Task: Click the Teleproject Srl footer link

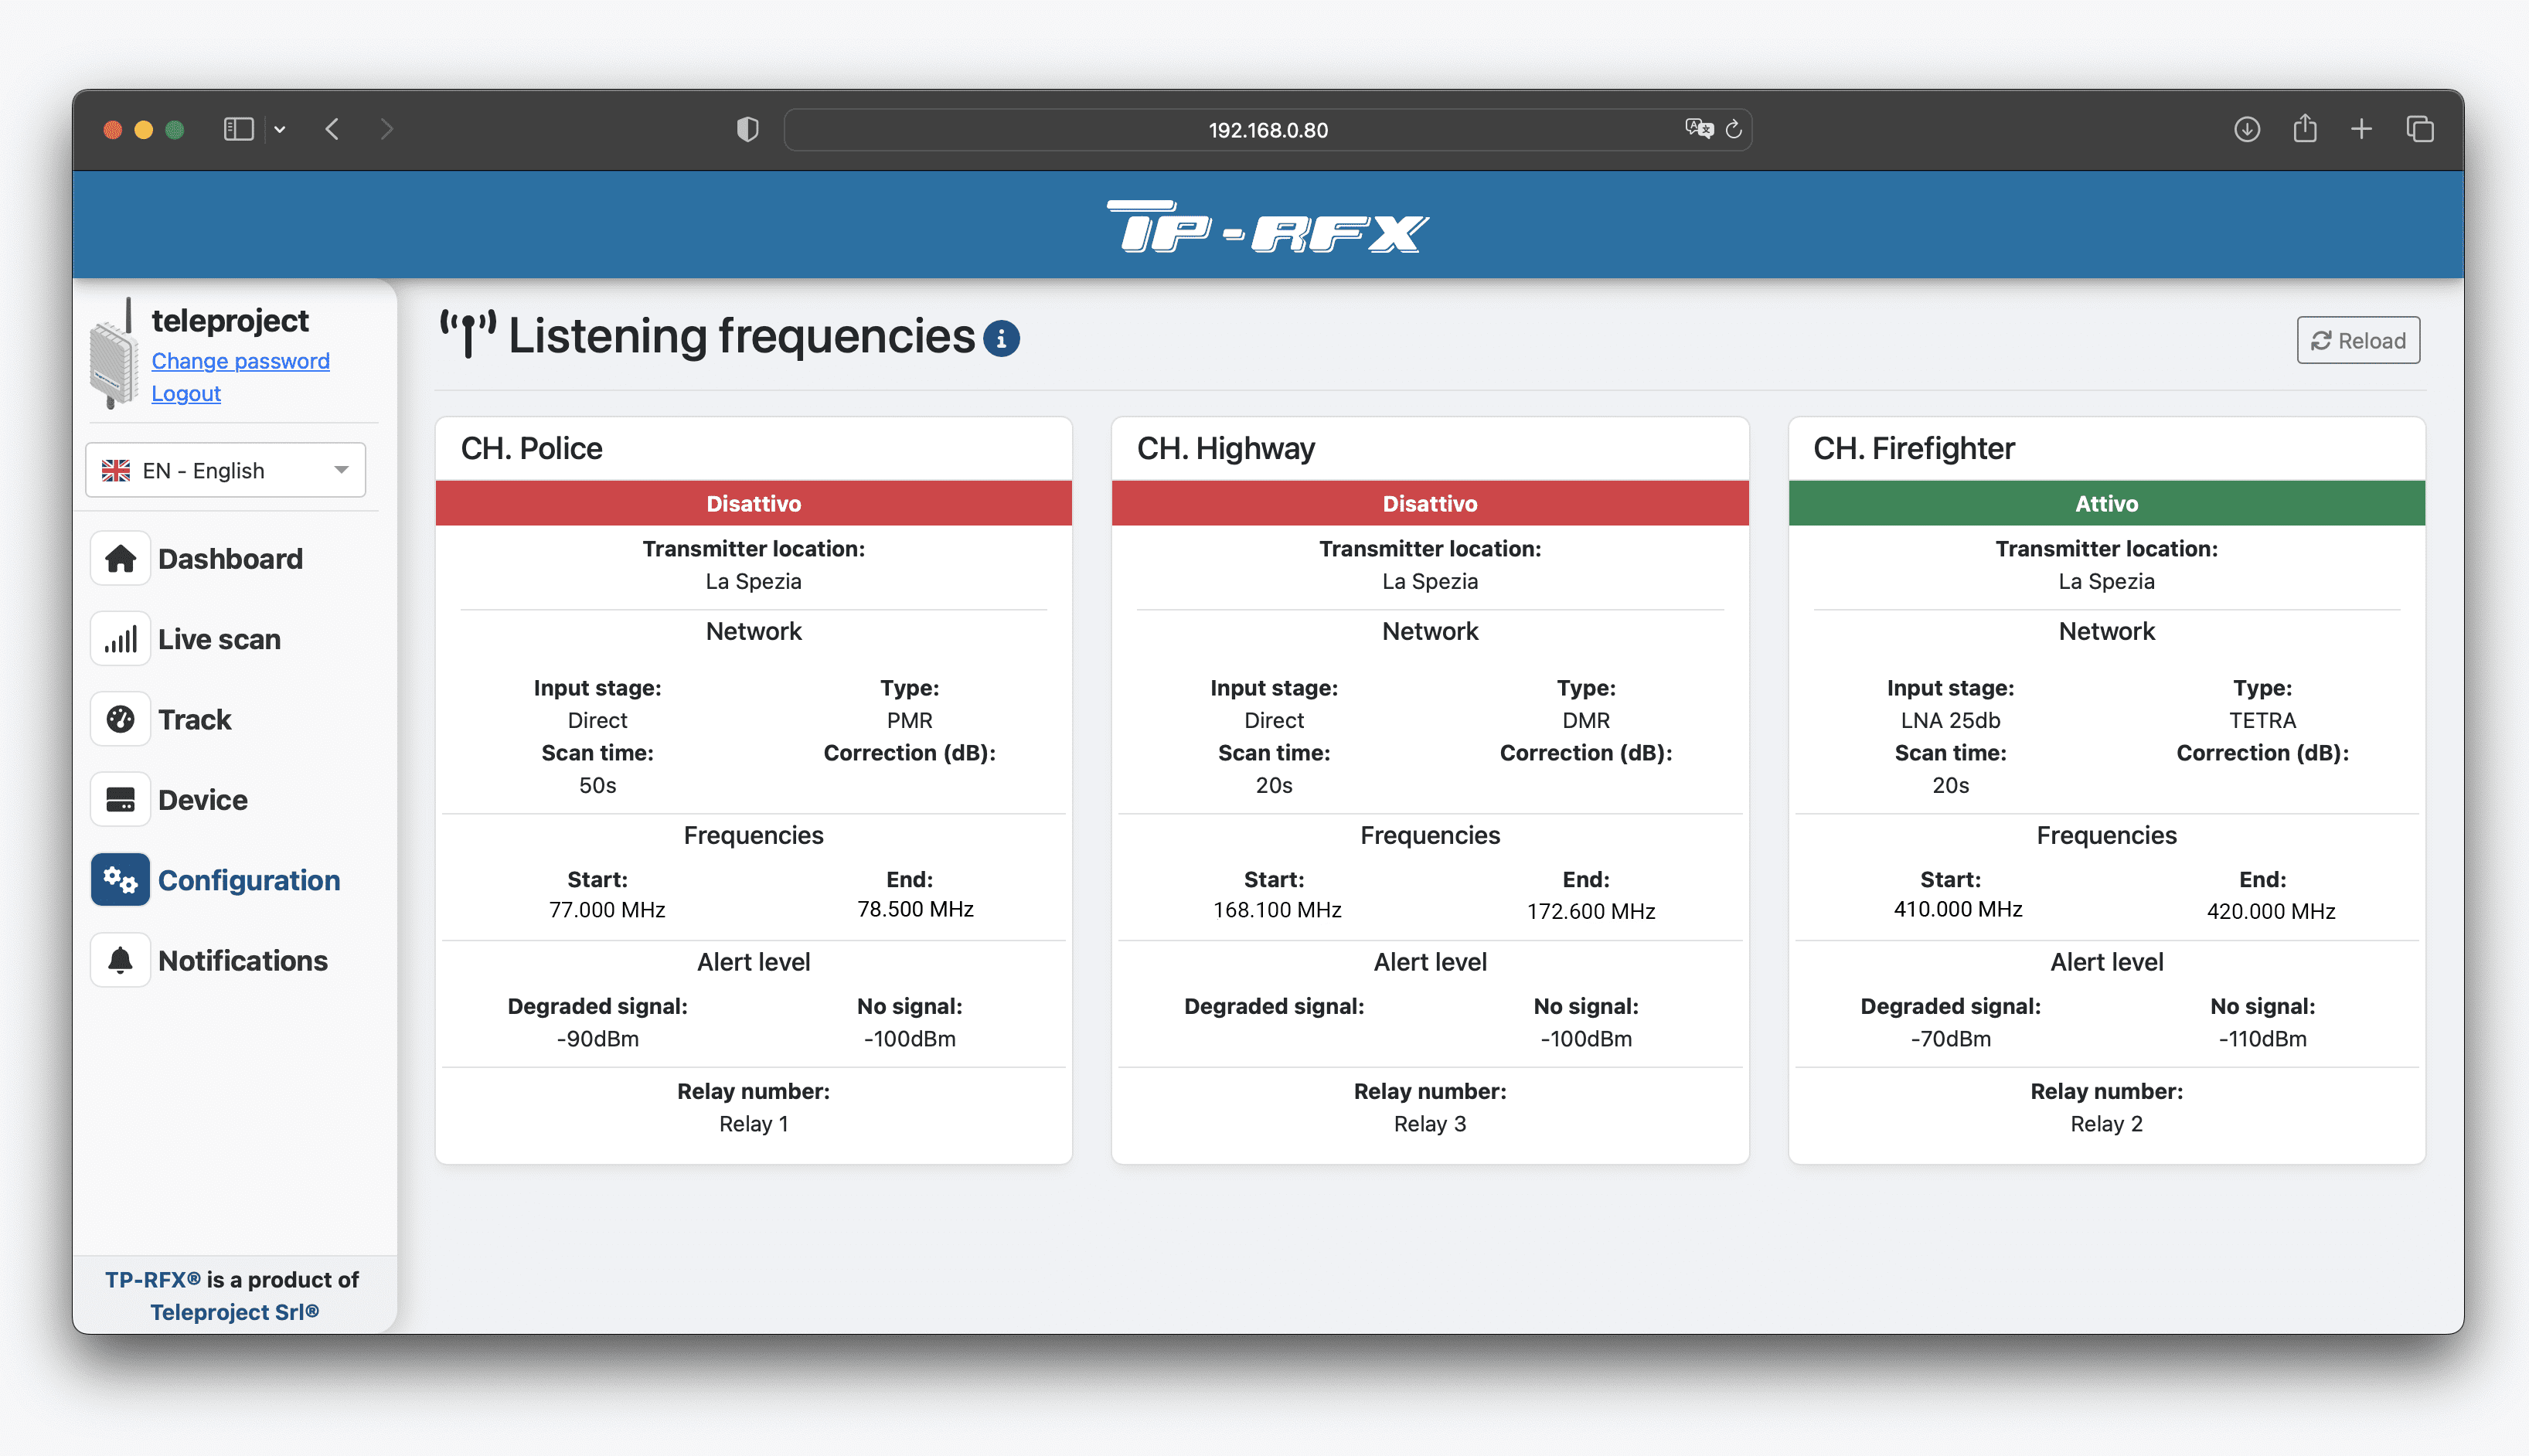Action: 235,1311
